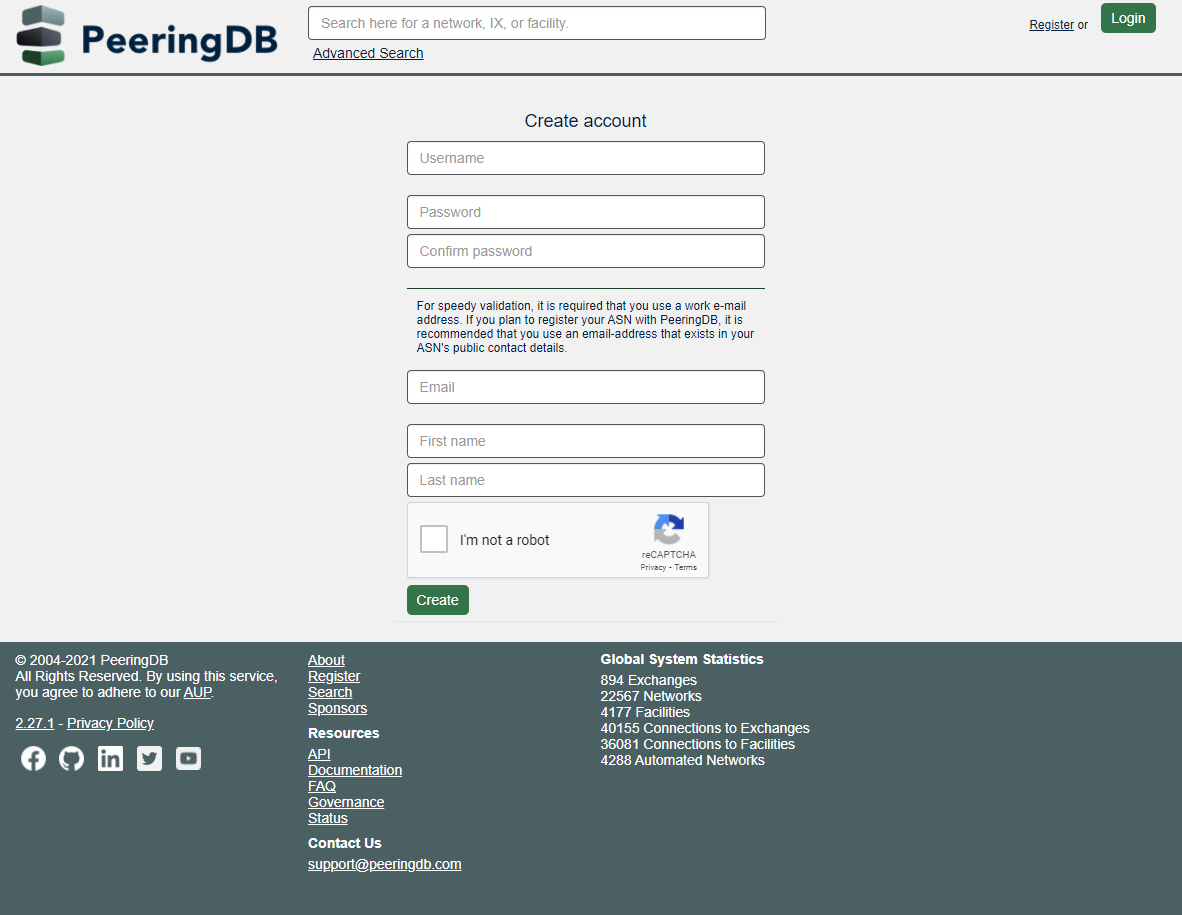Check the I'm not a robot box

434,540
